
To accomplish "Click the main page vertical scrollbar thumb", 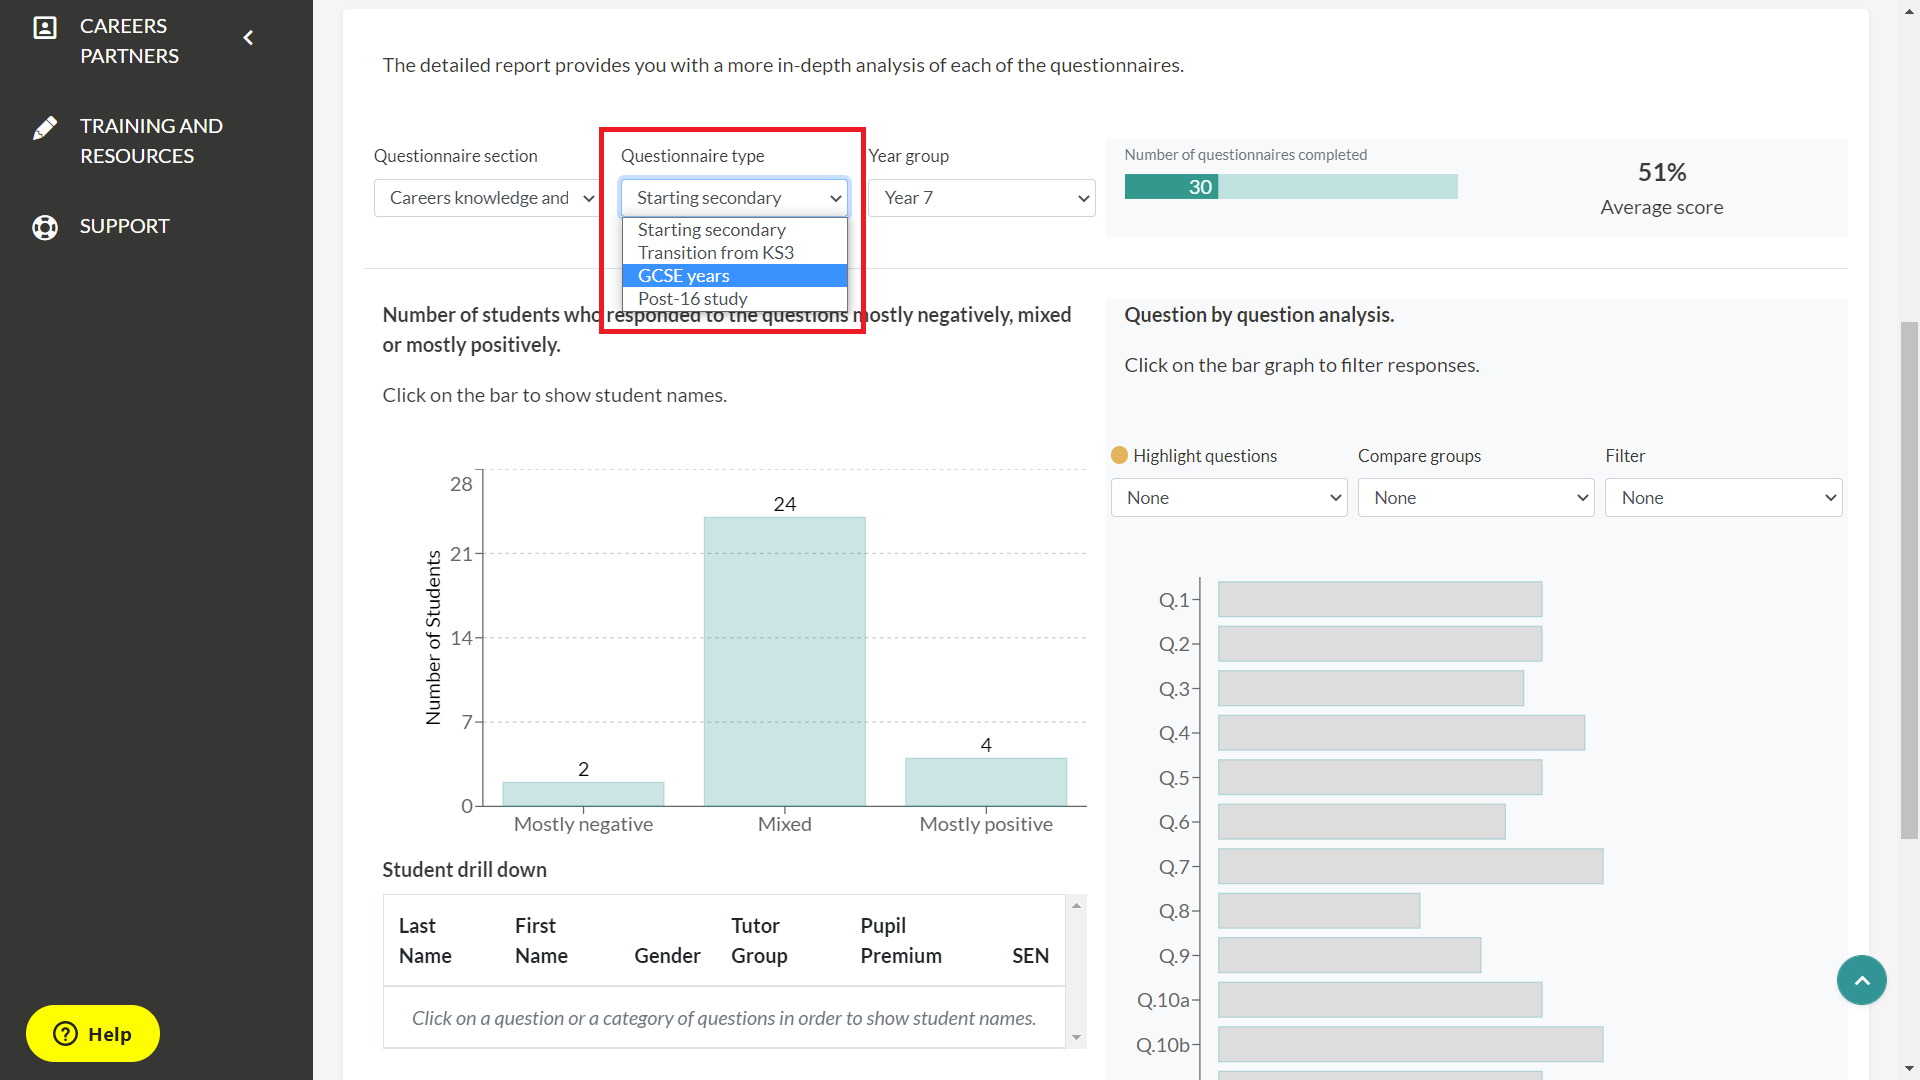I will (x=1909, y=580).
